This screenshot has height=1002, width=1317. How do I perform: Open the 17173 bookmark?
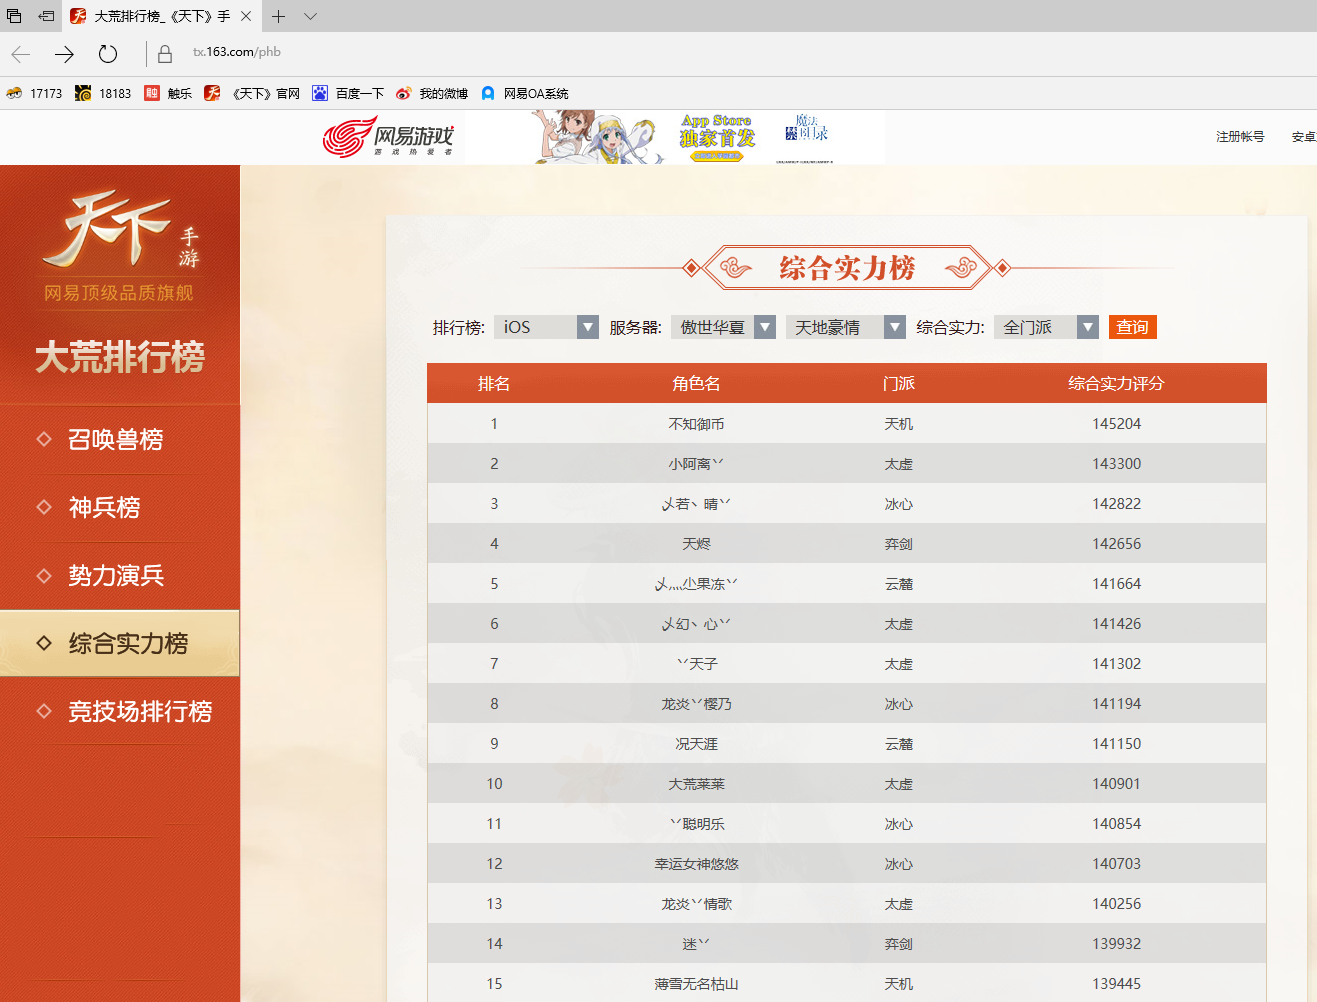pos(34,93)
